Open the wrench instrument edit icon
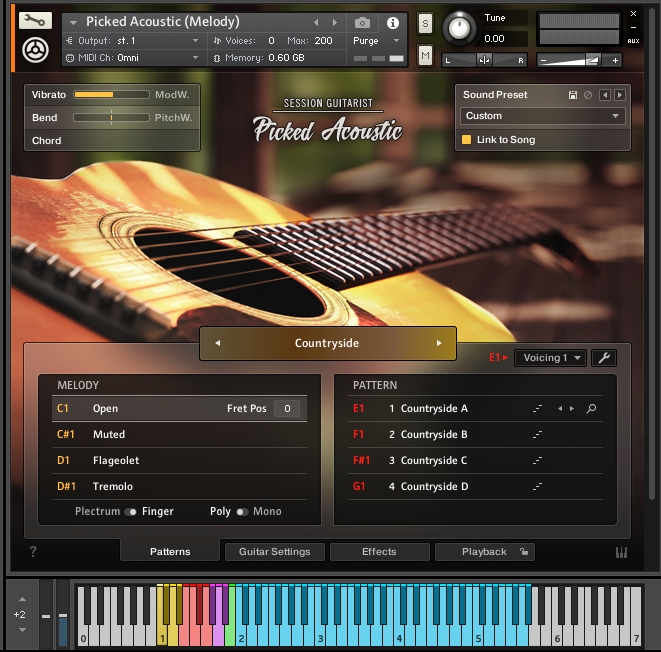661x652 pixels. [35, 20]
